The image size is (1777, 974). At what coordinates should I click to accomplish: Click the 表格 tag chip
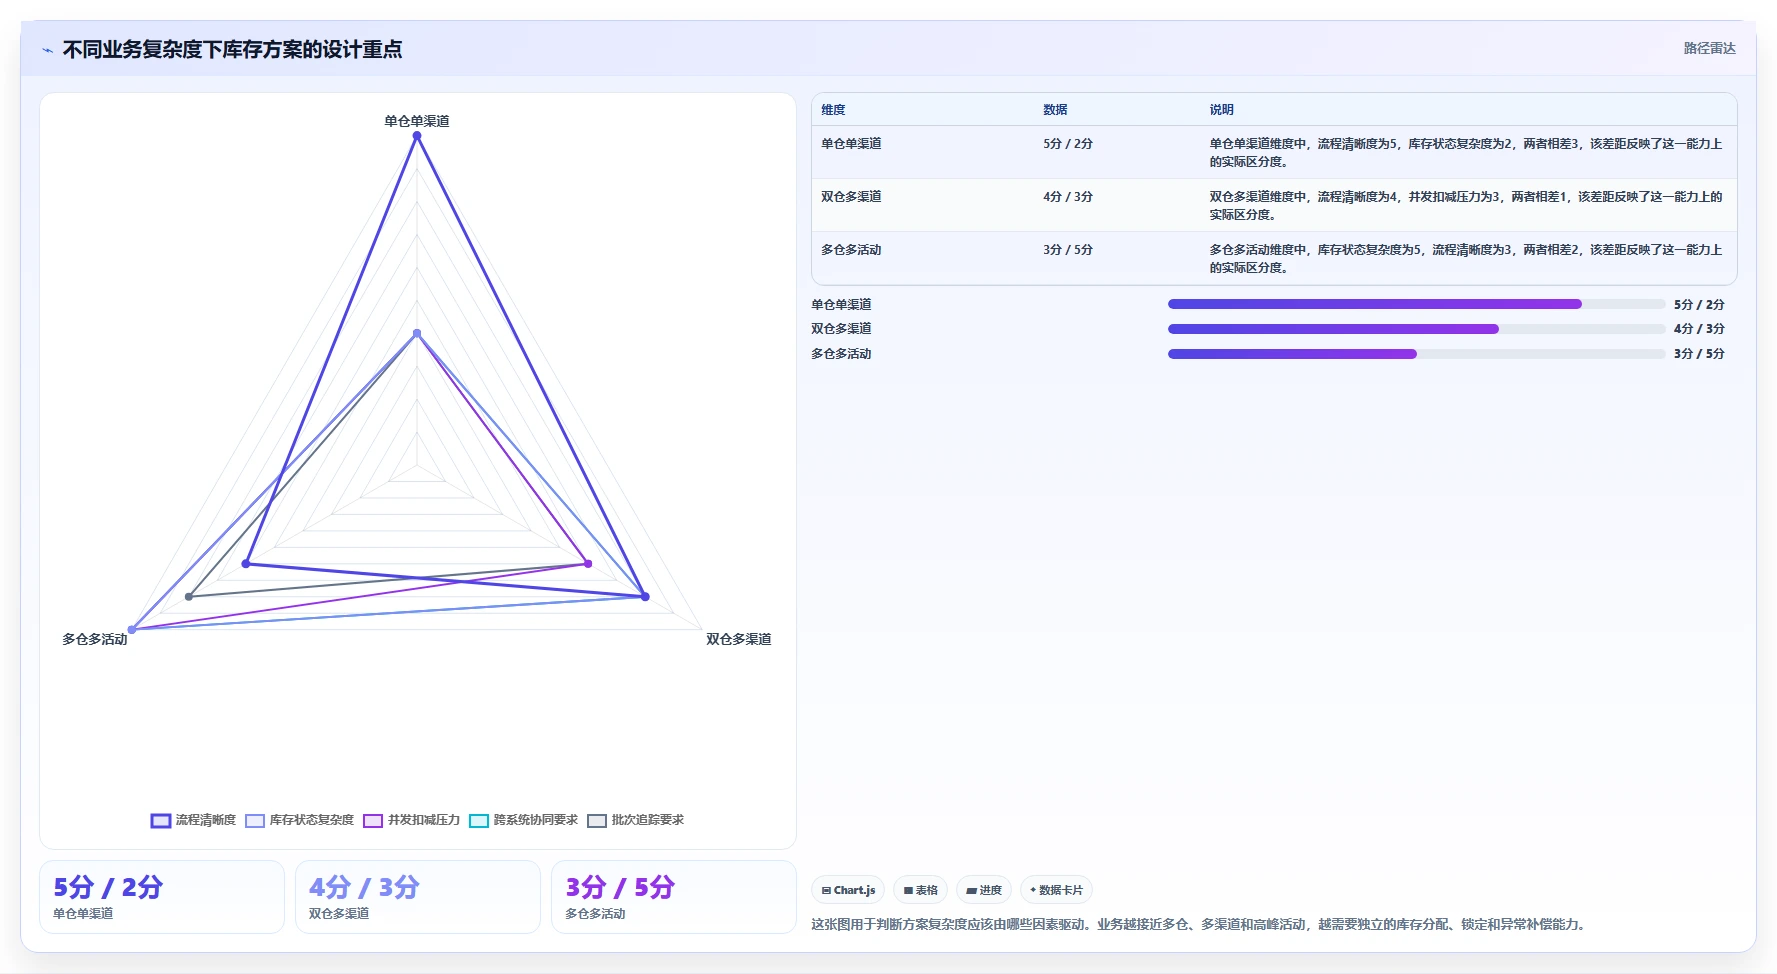920,890
